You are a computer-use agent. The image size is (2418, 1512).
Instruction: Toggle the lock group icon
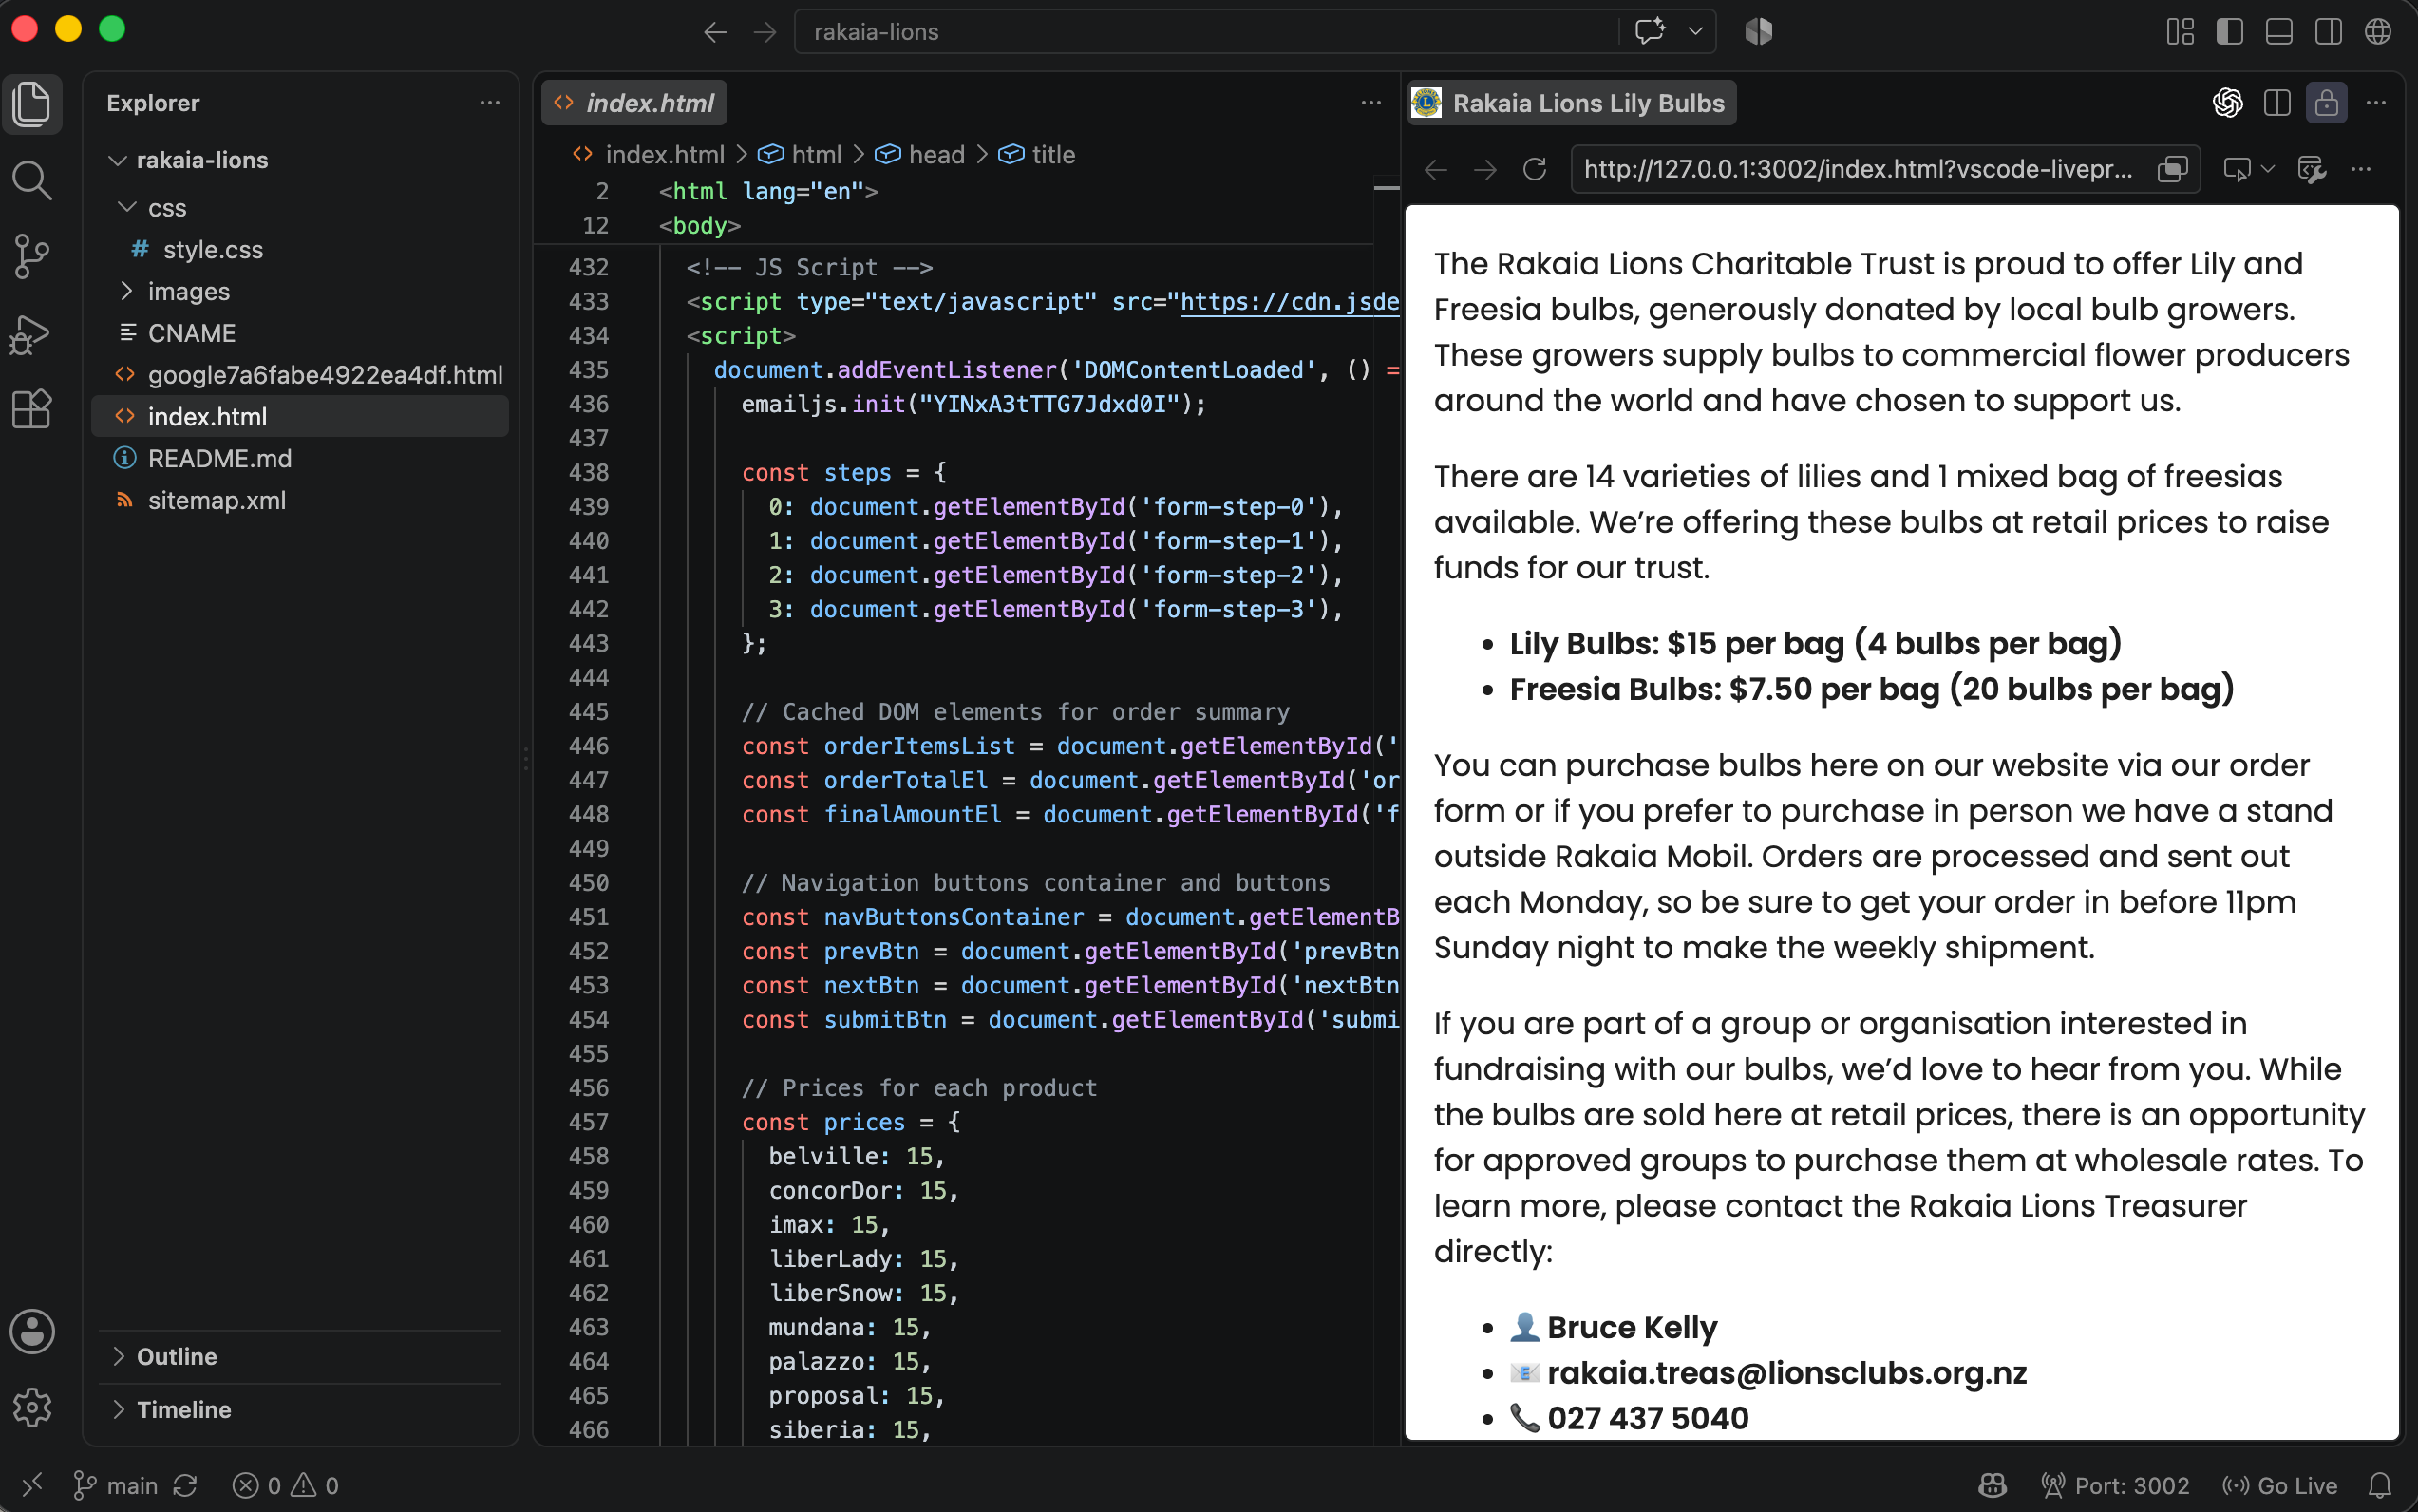[2327, 103]
